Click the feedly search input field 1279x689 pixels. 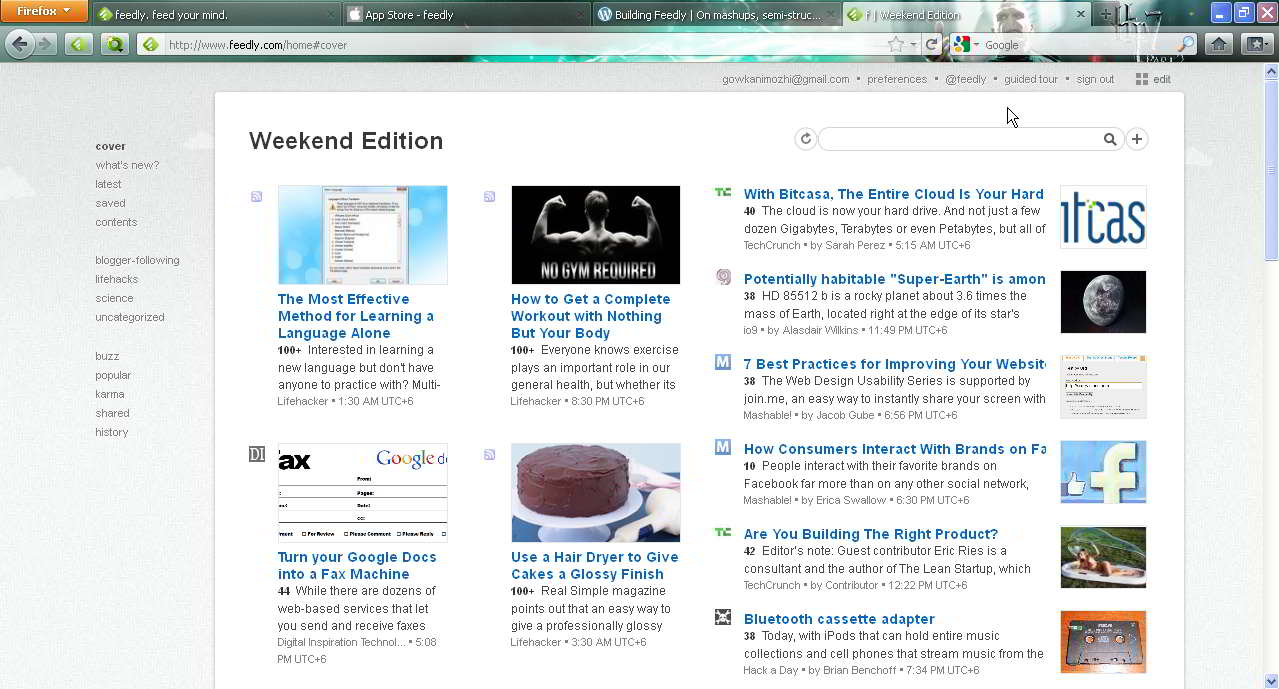coord(960,139)
